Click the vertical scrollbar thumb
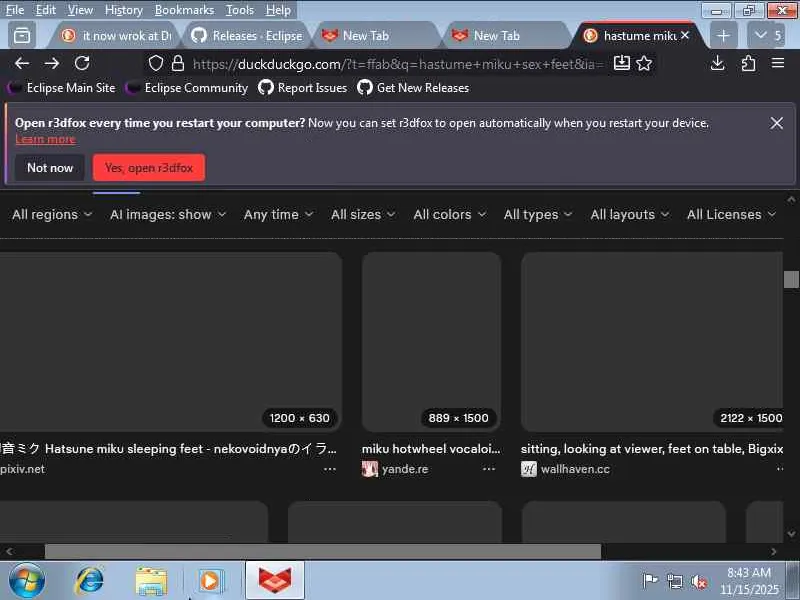 pyautogui.click(x=791, y=279)
